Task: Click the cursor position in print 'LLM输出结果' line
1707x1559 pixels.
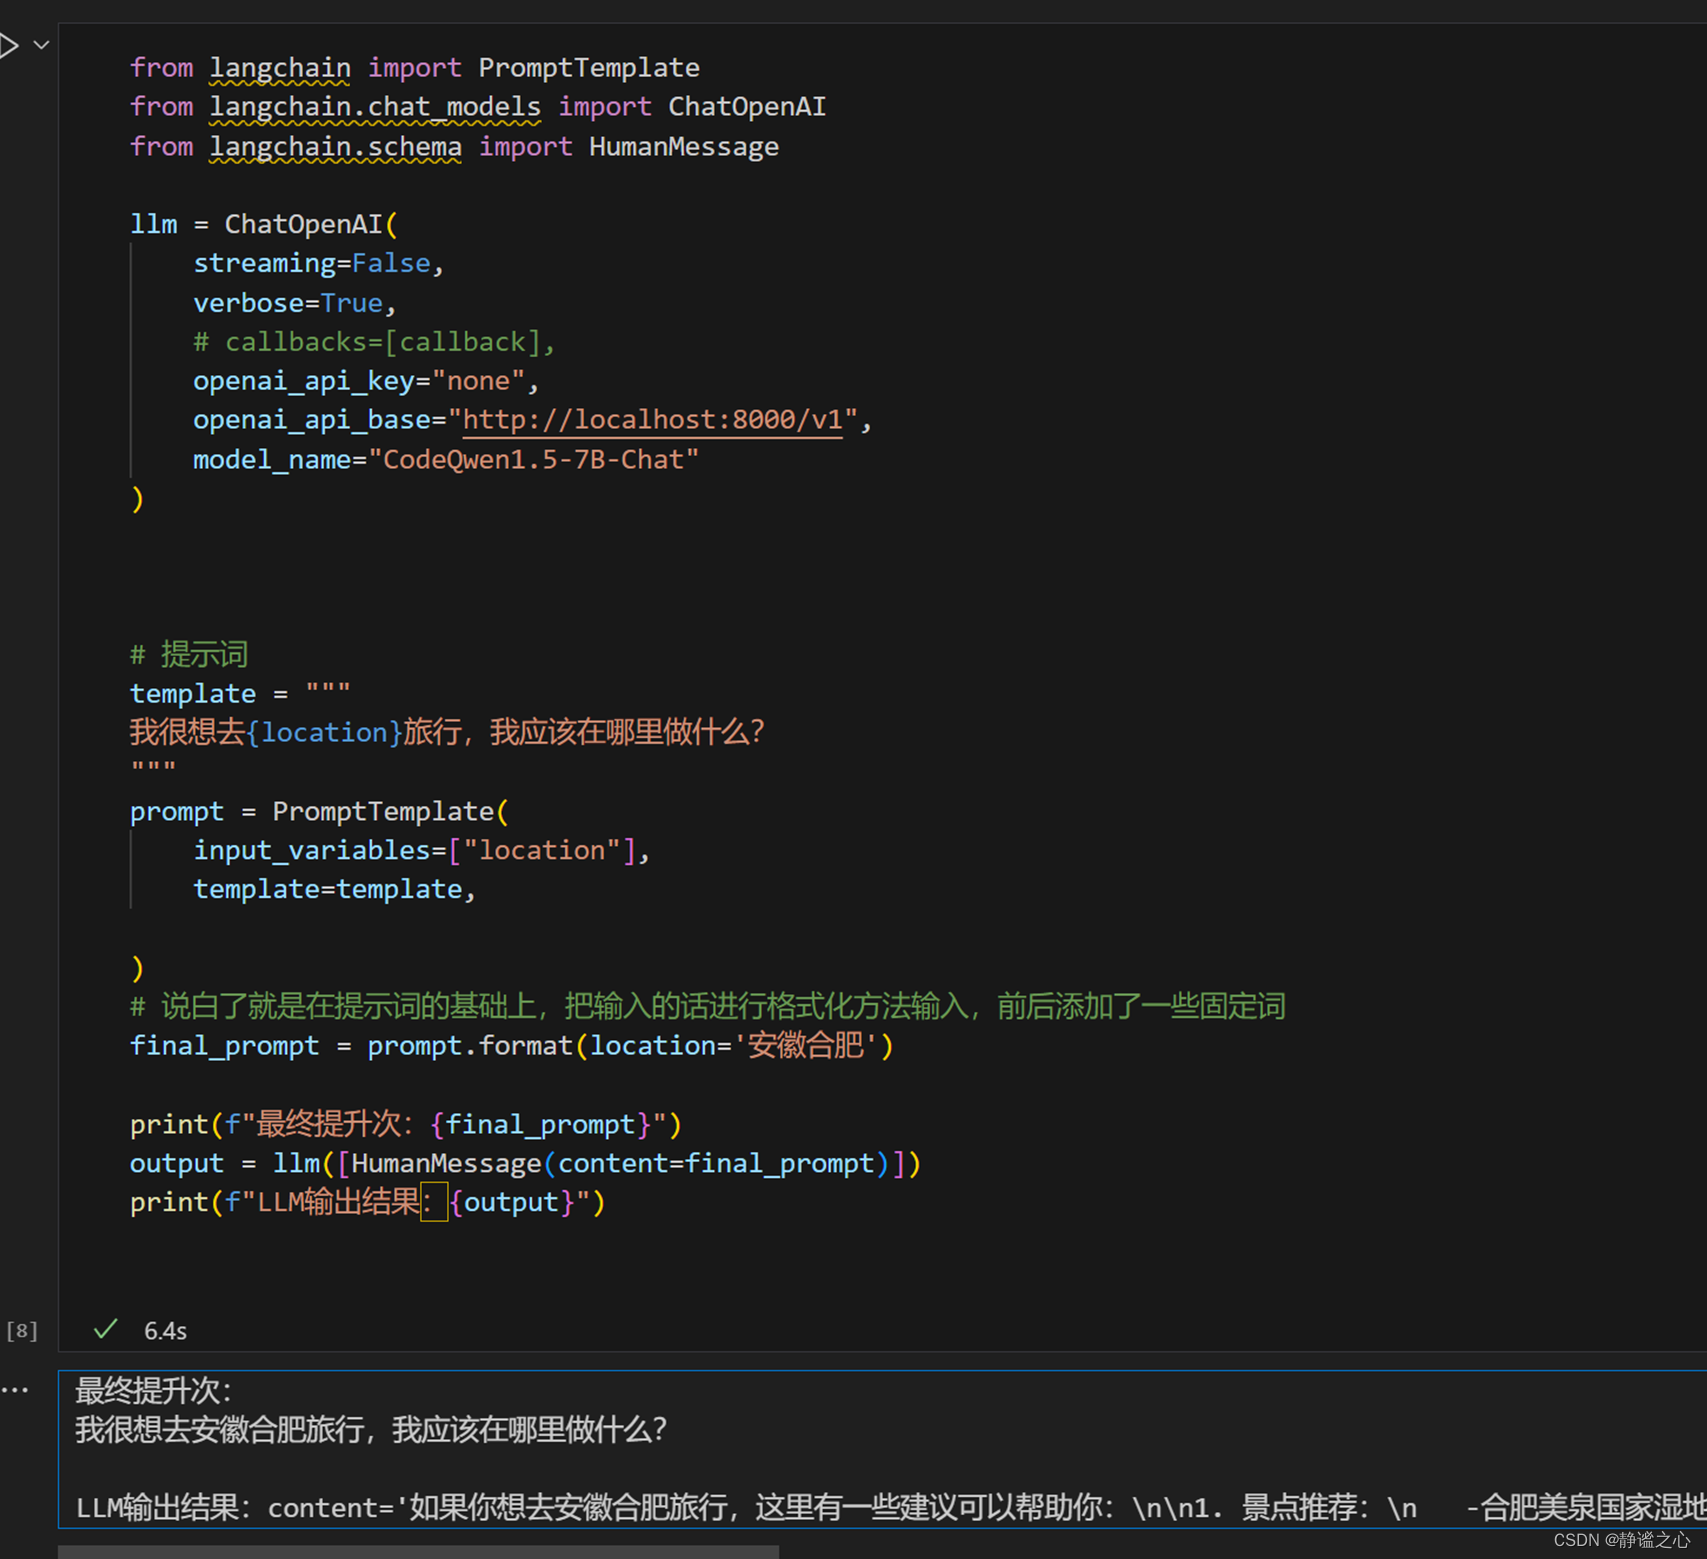Action: click(434, 1202)
